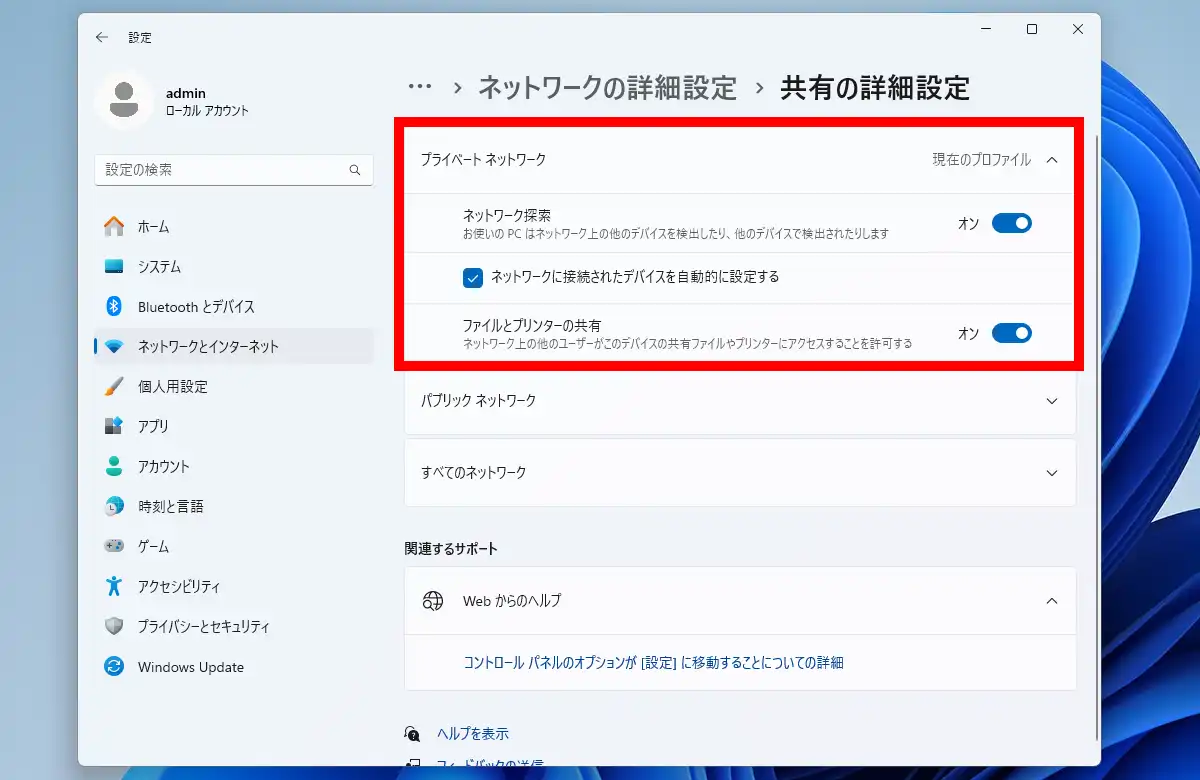
Task: Open the breadcrumb ellipsis menu
Action: tap(419, 87)
